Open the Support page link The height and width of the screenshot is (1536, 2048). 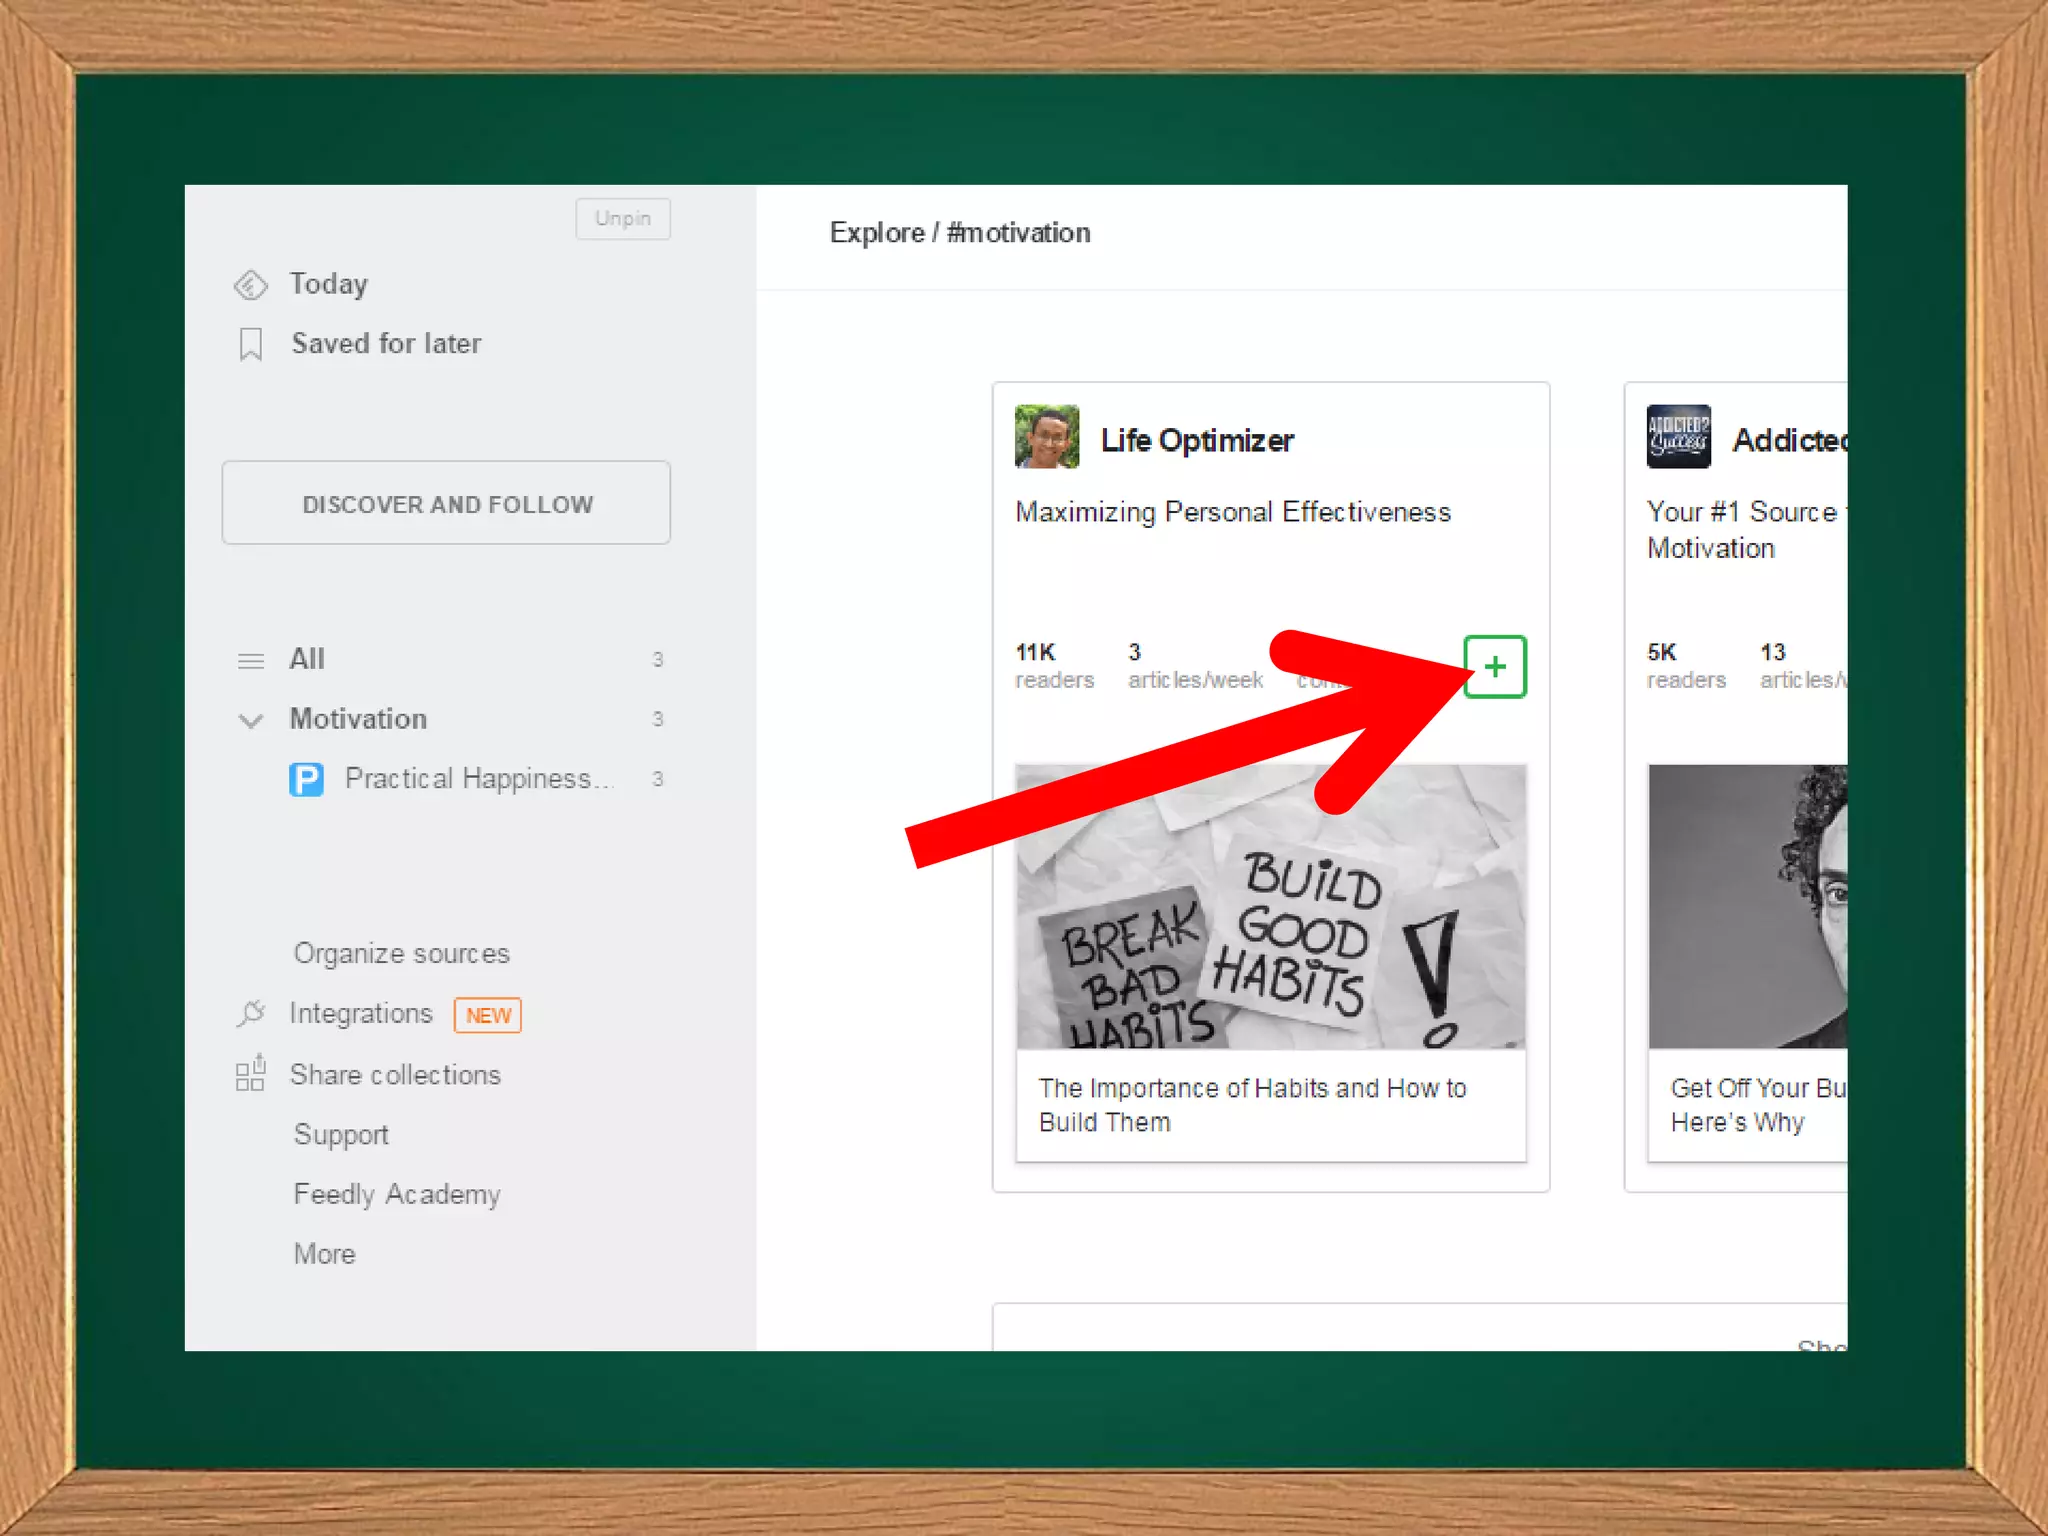[x=341, y=1135]
